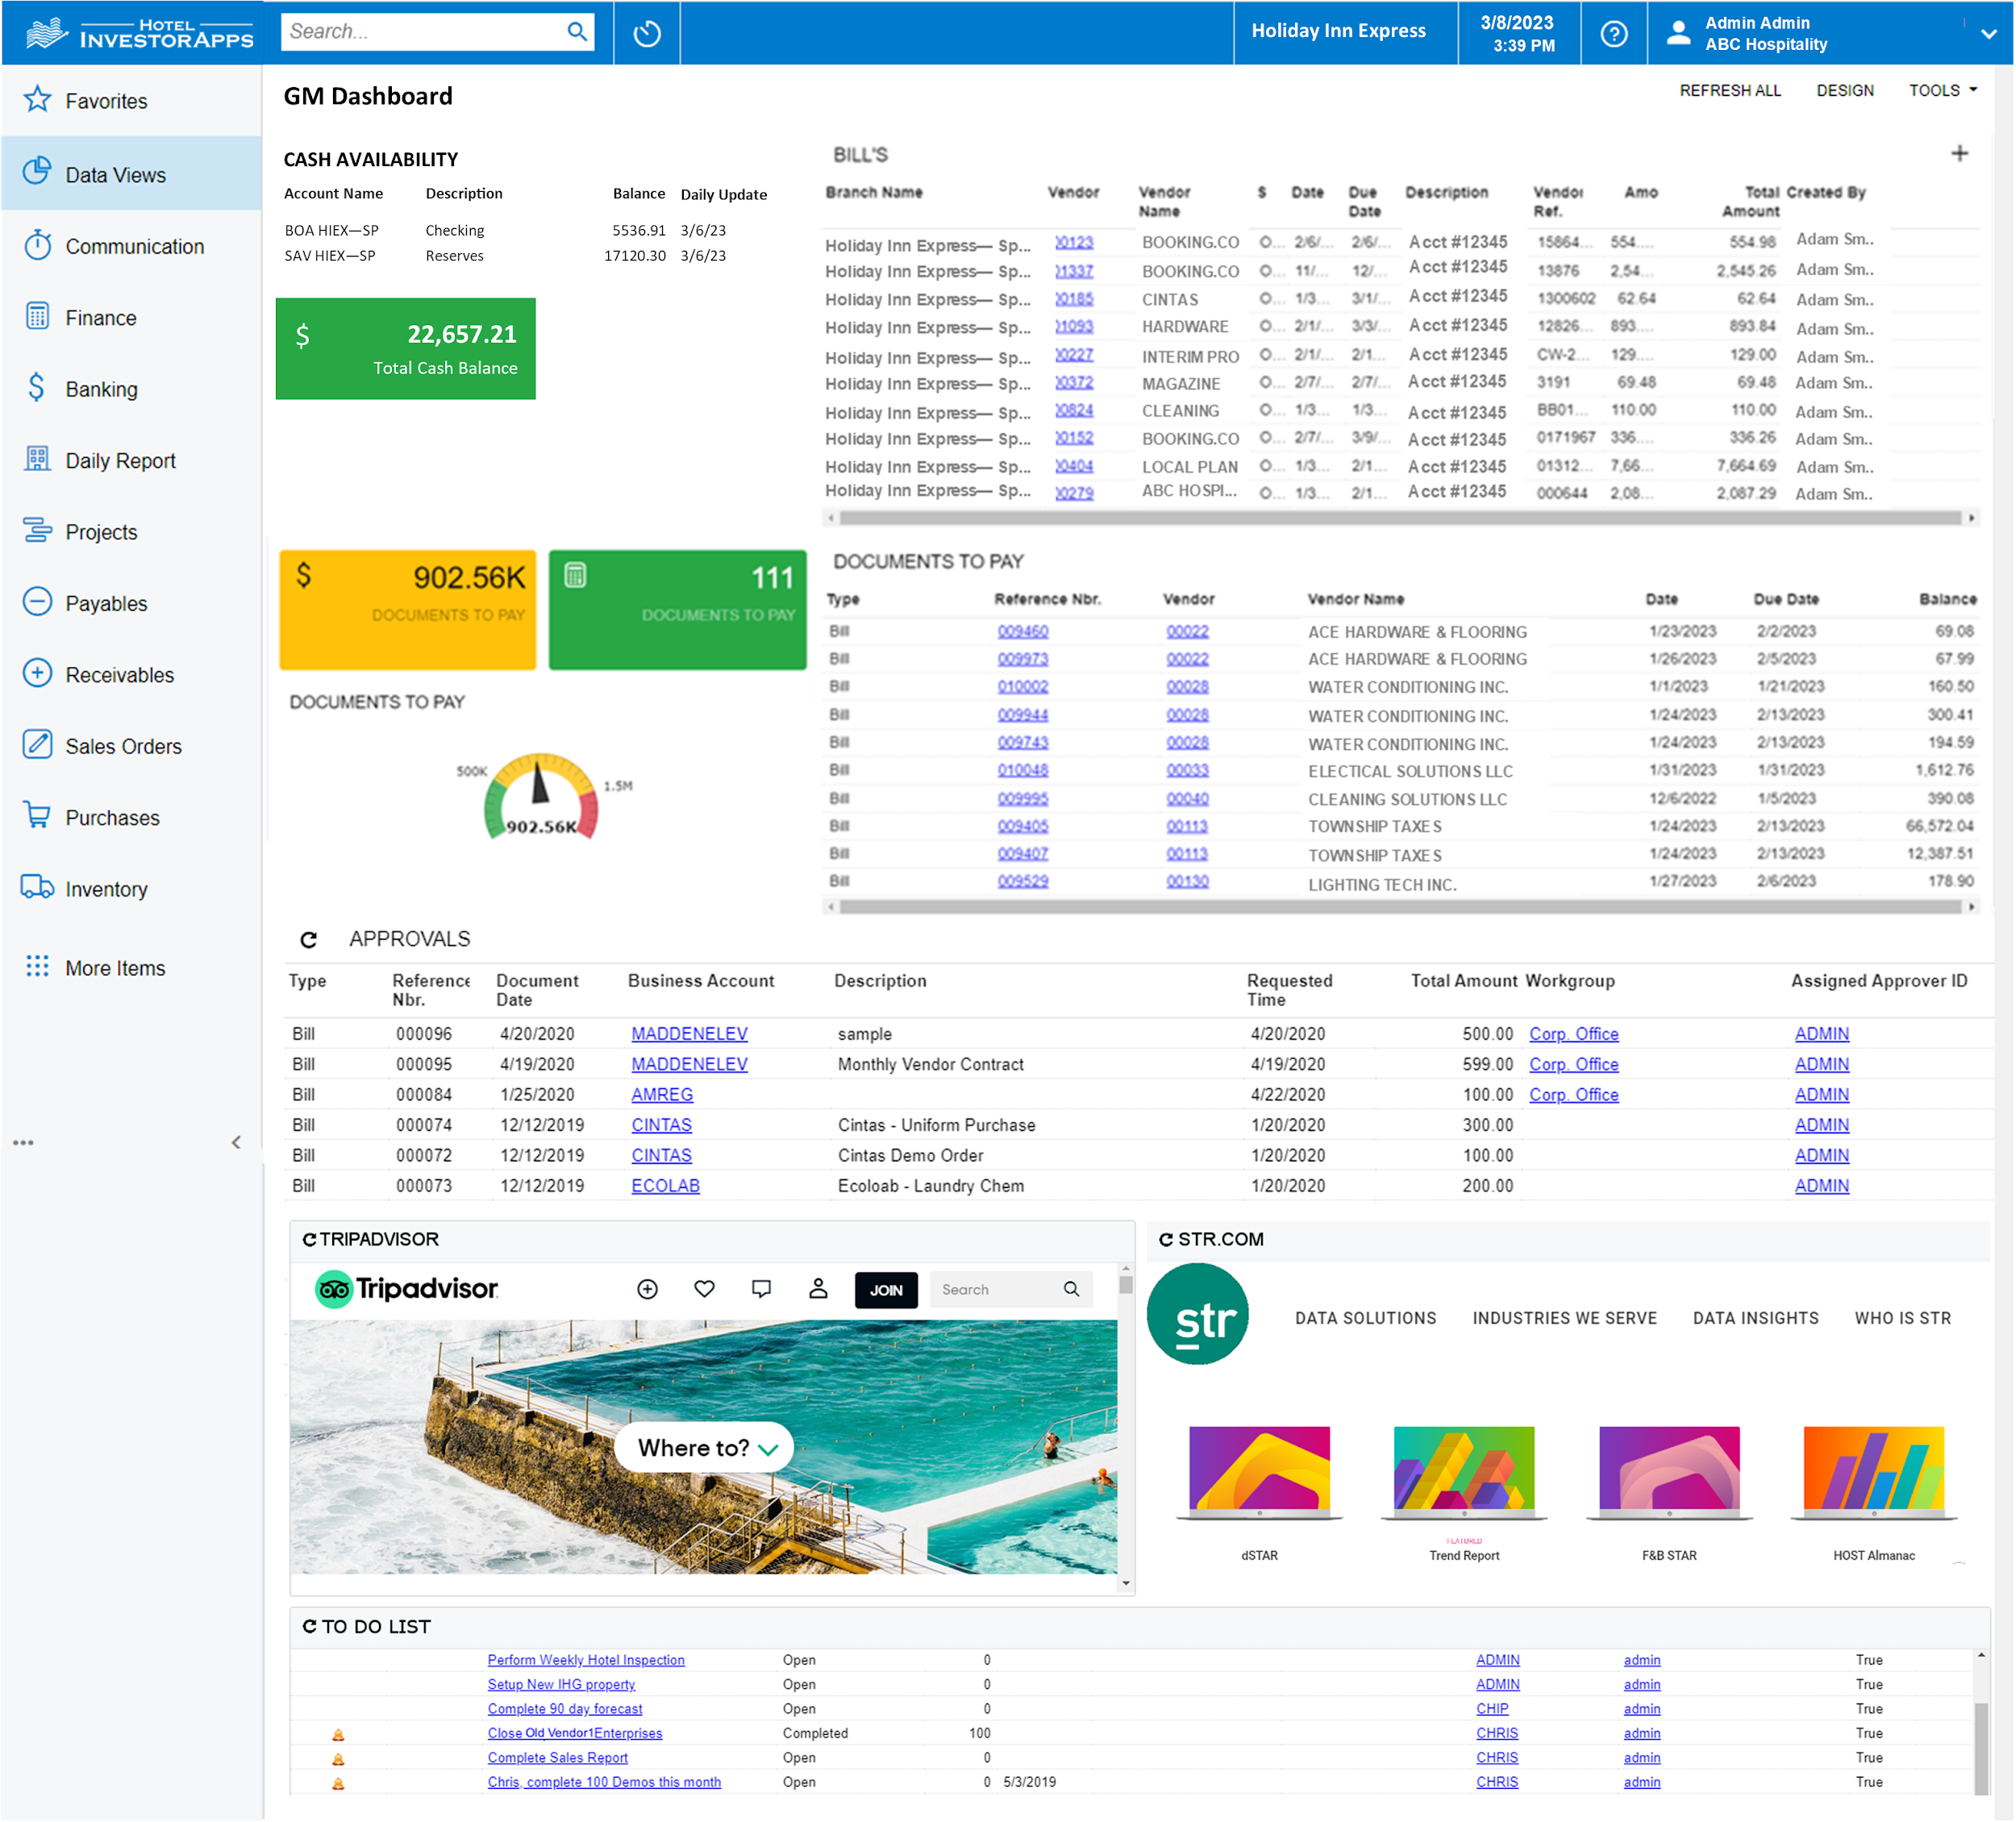Expand the Admin Admin user dropdown
The width and height of the screenshot is (2016, 1822).
point(1989,34)
